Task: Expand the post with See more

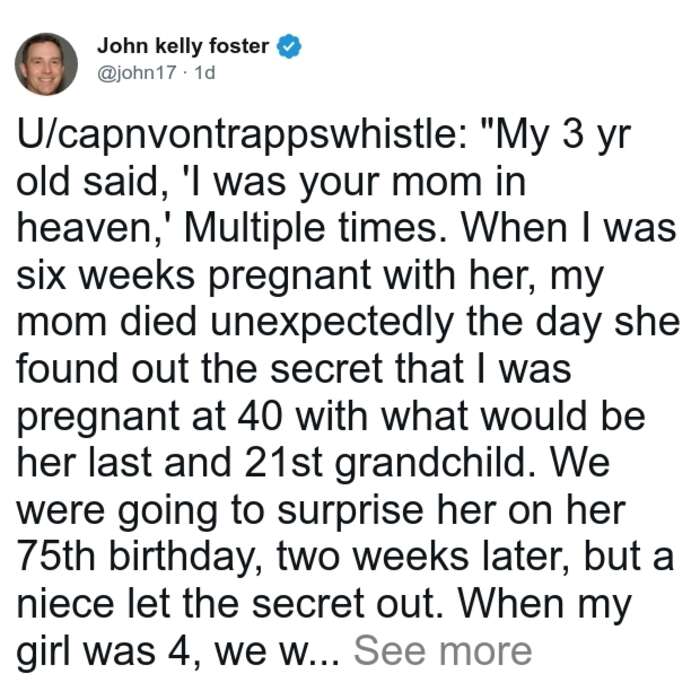Action: (443, 651)
